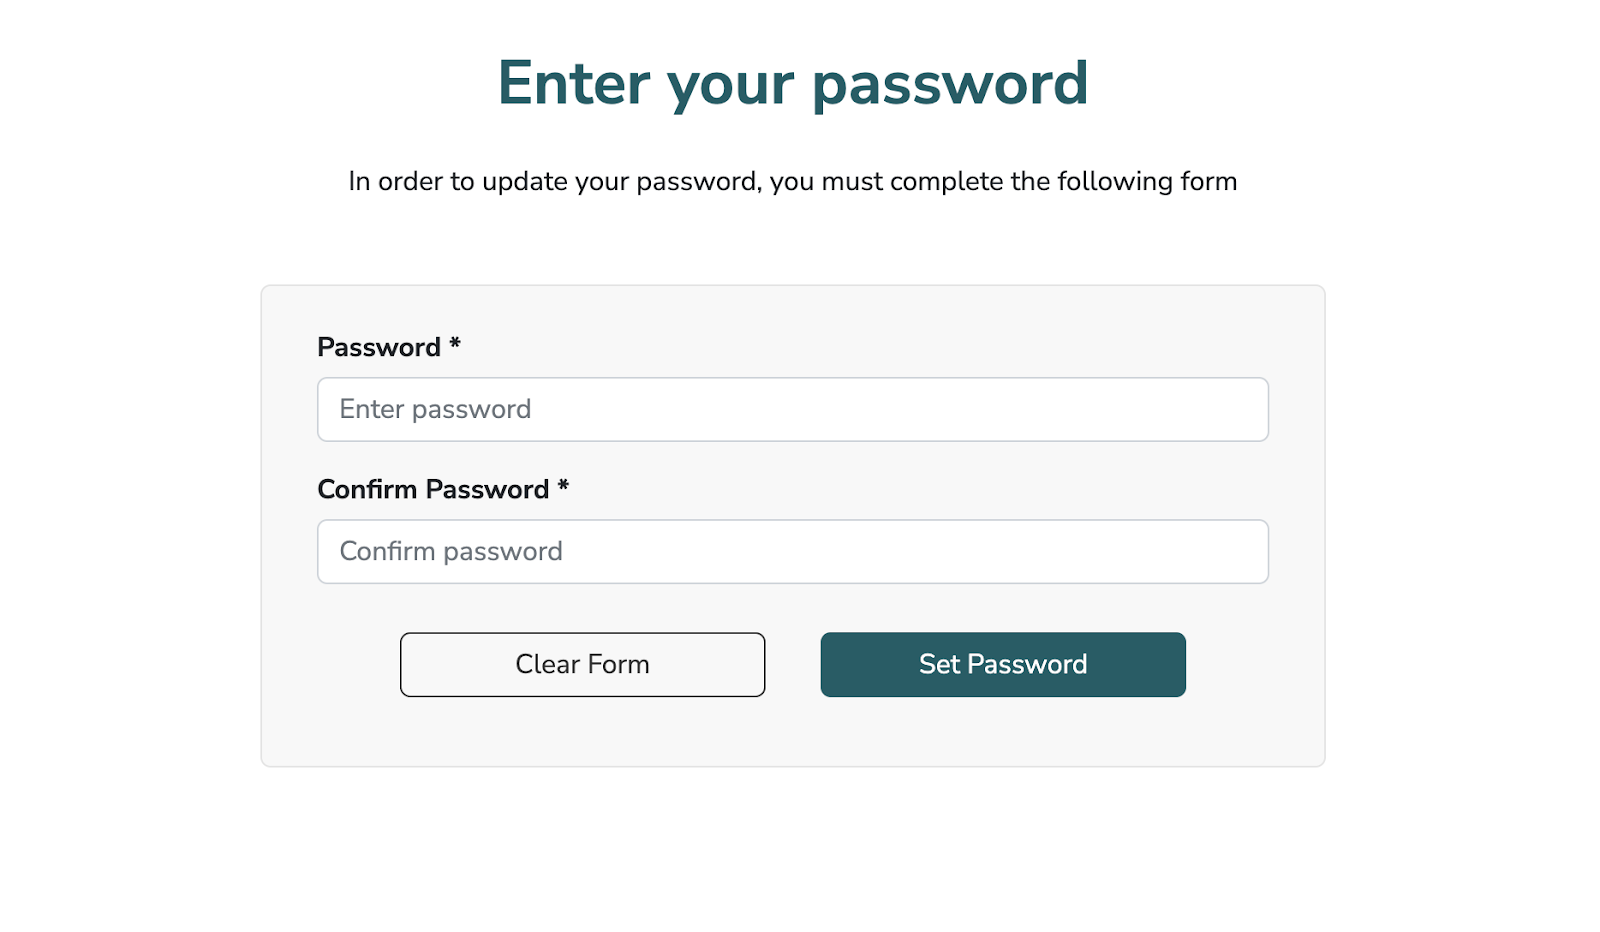The width and height of the screenshot is (1600, 932).
Task: Click the Enter password placeholder text
Action: pos(435,409)
